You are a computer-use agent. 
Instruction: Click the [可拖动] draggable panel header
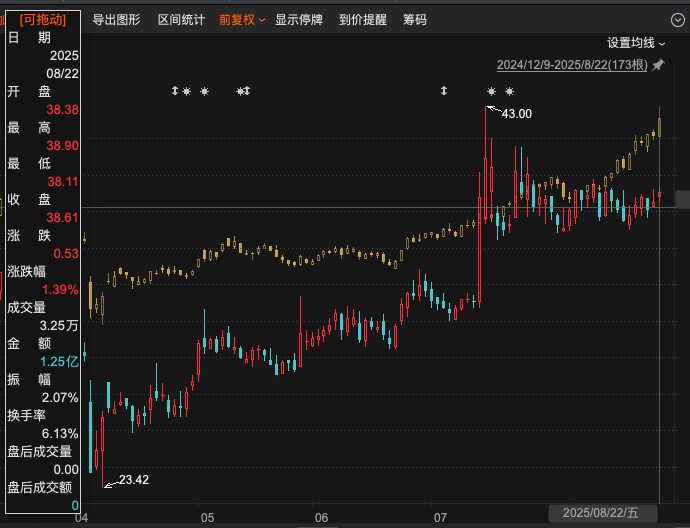pyautogui.click(x=43, y=19)
